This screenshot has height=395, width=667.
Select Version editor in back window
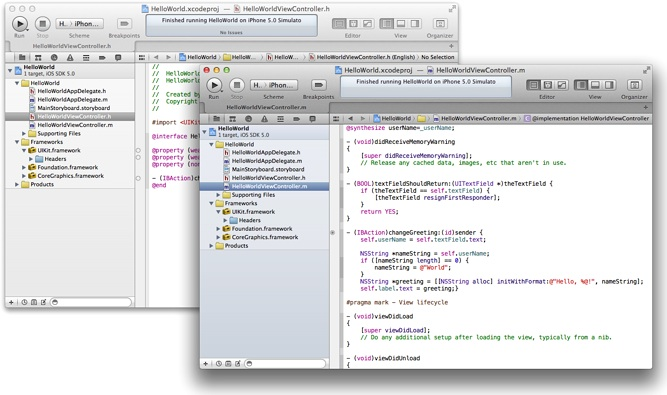[x=367, y=24]
